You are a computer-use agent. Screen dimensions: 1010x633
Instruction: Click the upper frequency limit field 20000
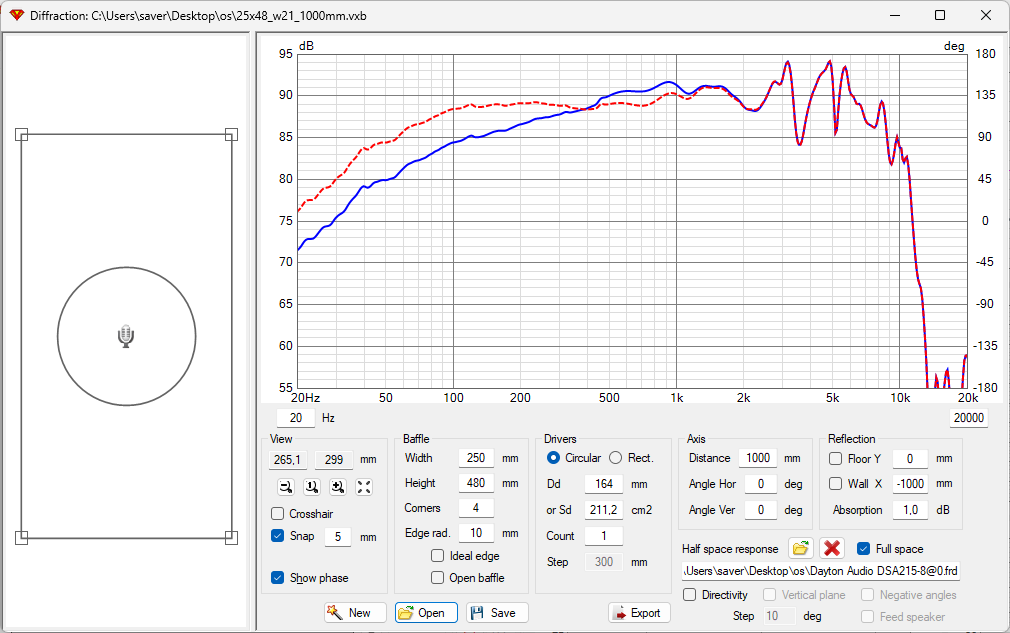click(969, 418)
